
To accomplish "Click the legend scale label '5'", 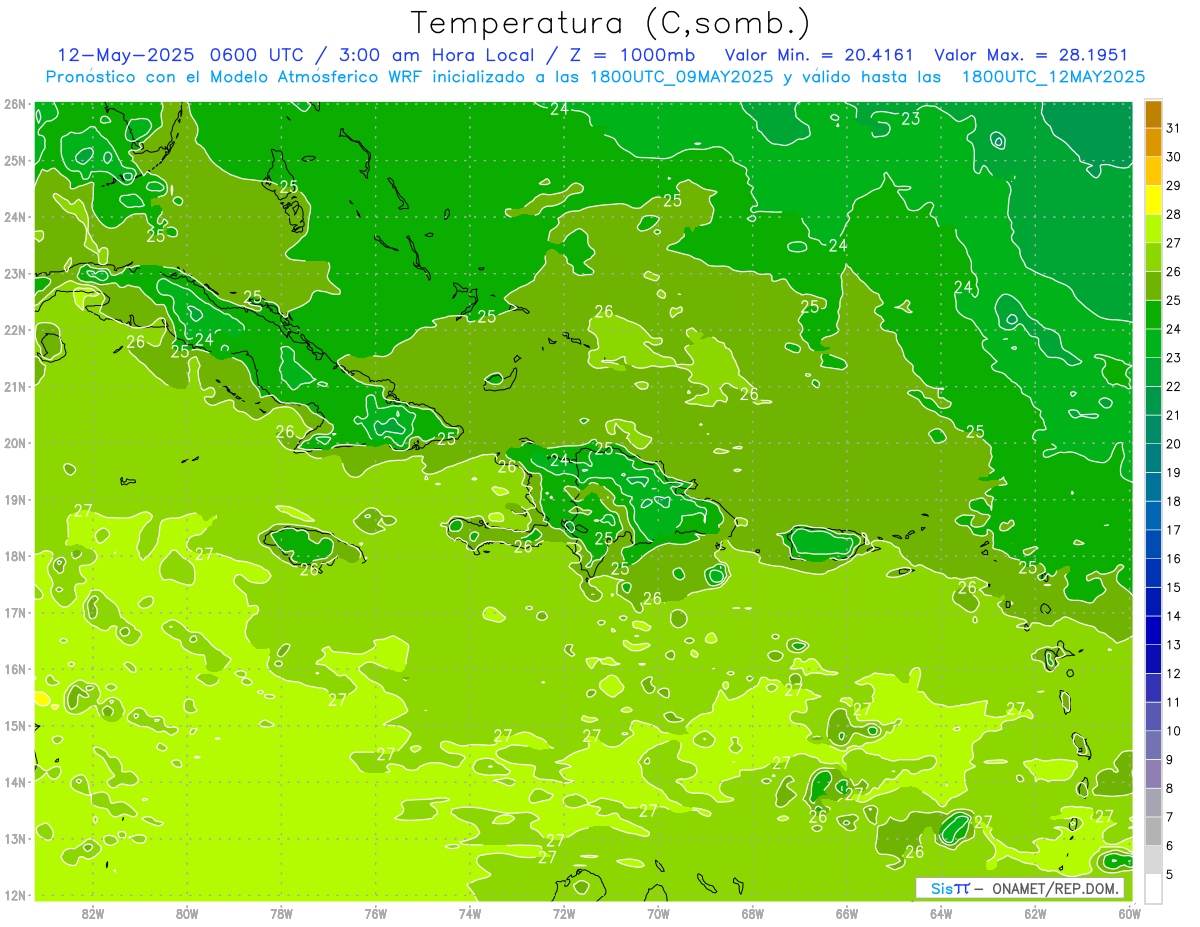I will click(1171, 874).
